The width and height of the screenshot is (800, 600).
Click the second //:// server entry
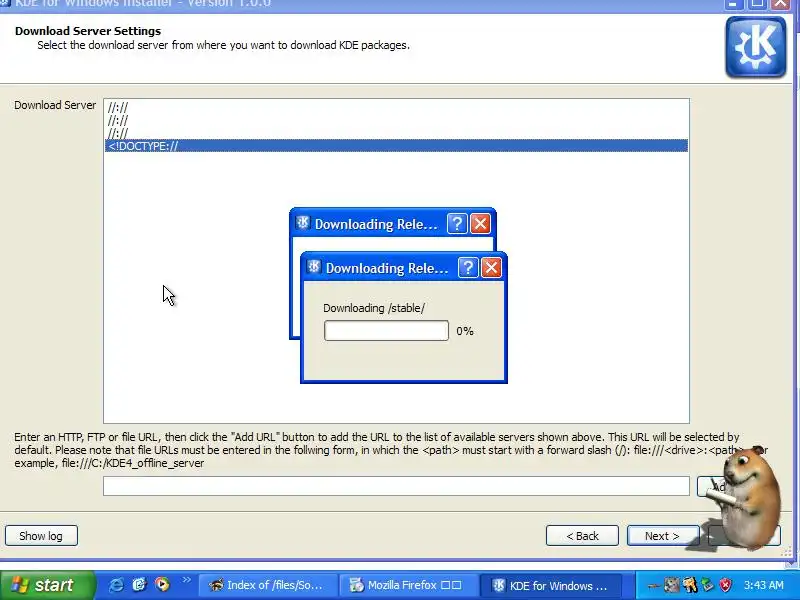tap(396, 120)
